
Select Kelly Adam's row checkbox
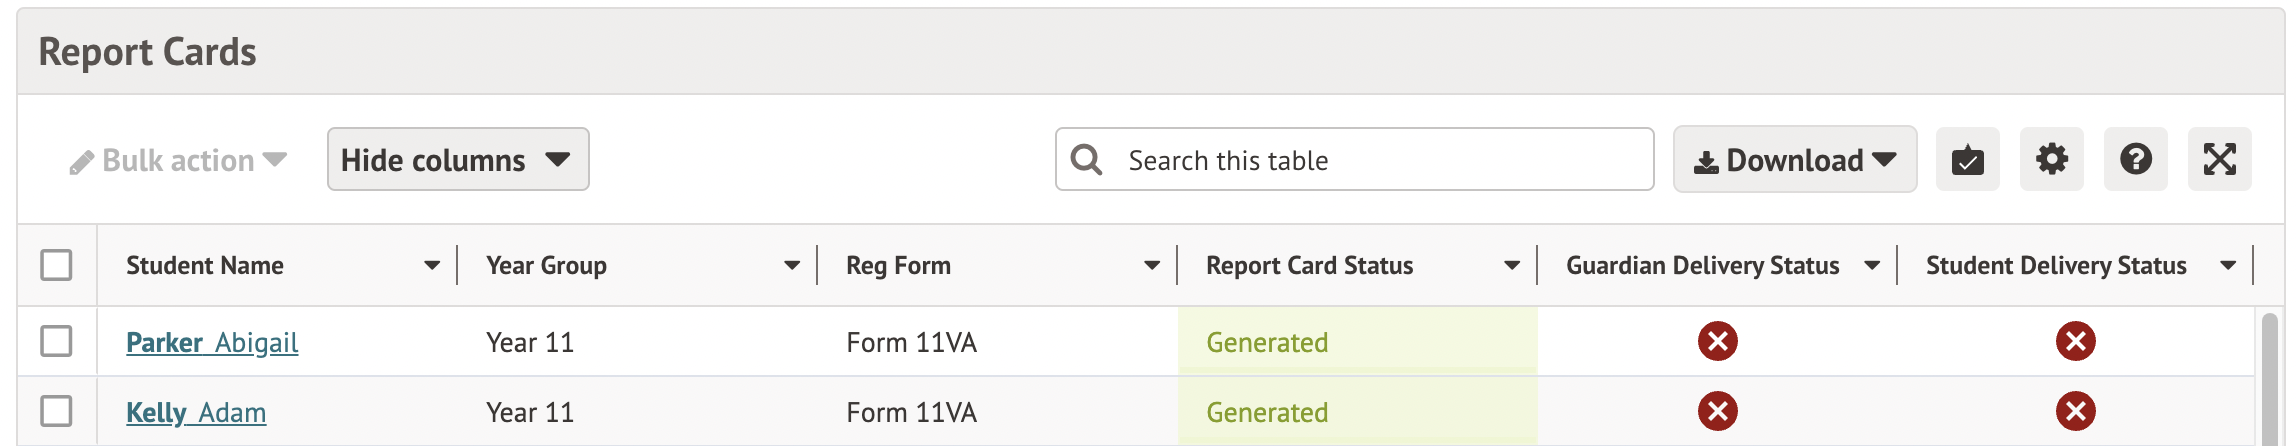(56, 411)
